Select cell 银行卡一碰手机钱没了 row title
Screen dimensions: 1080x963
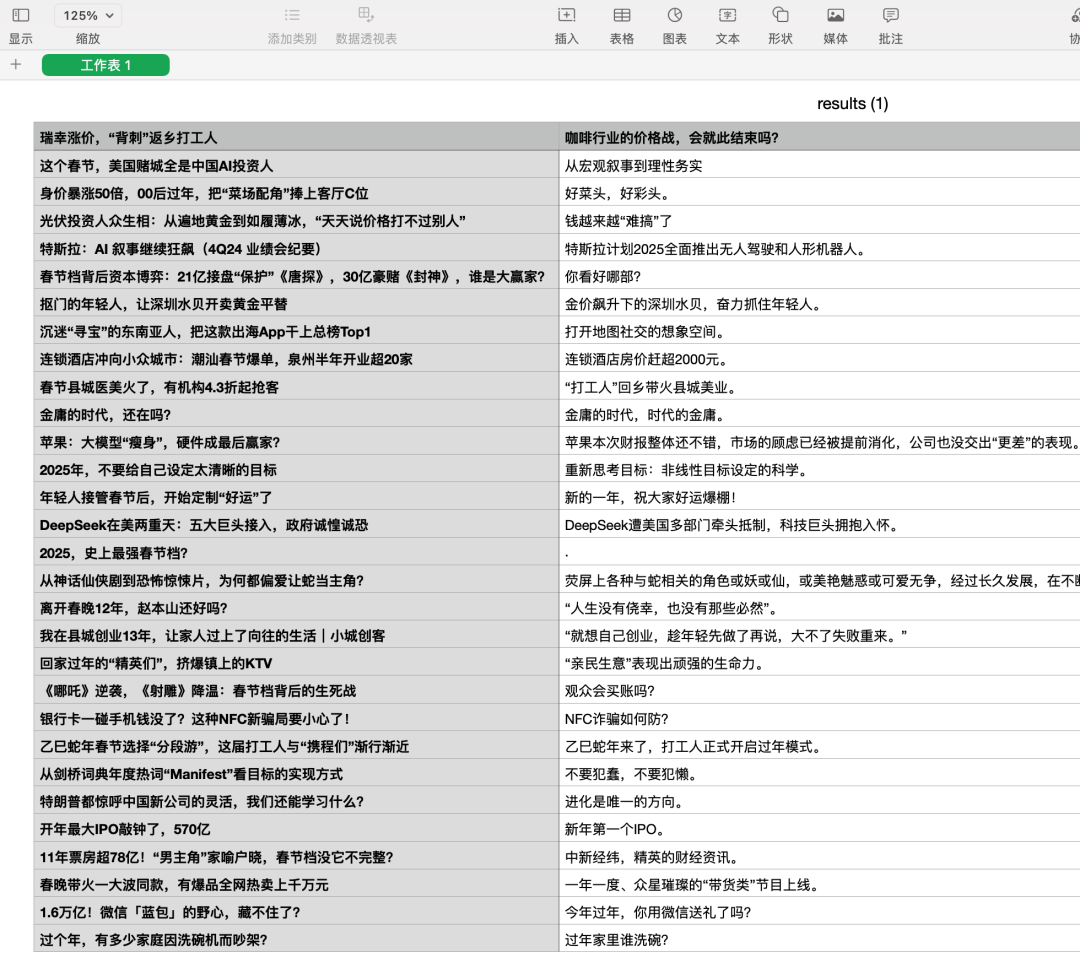[296, 719]
